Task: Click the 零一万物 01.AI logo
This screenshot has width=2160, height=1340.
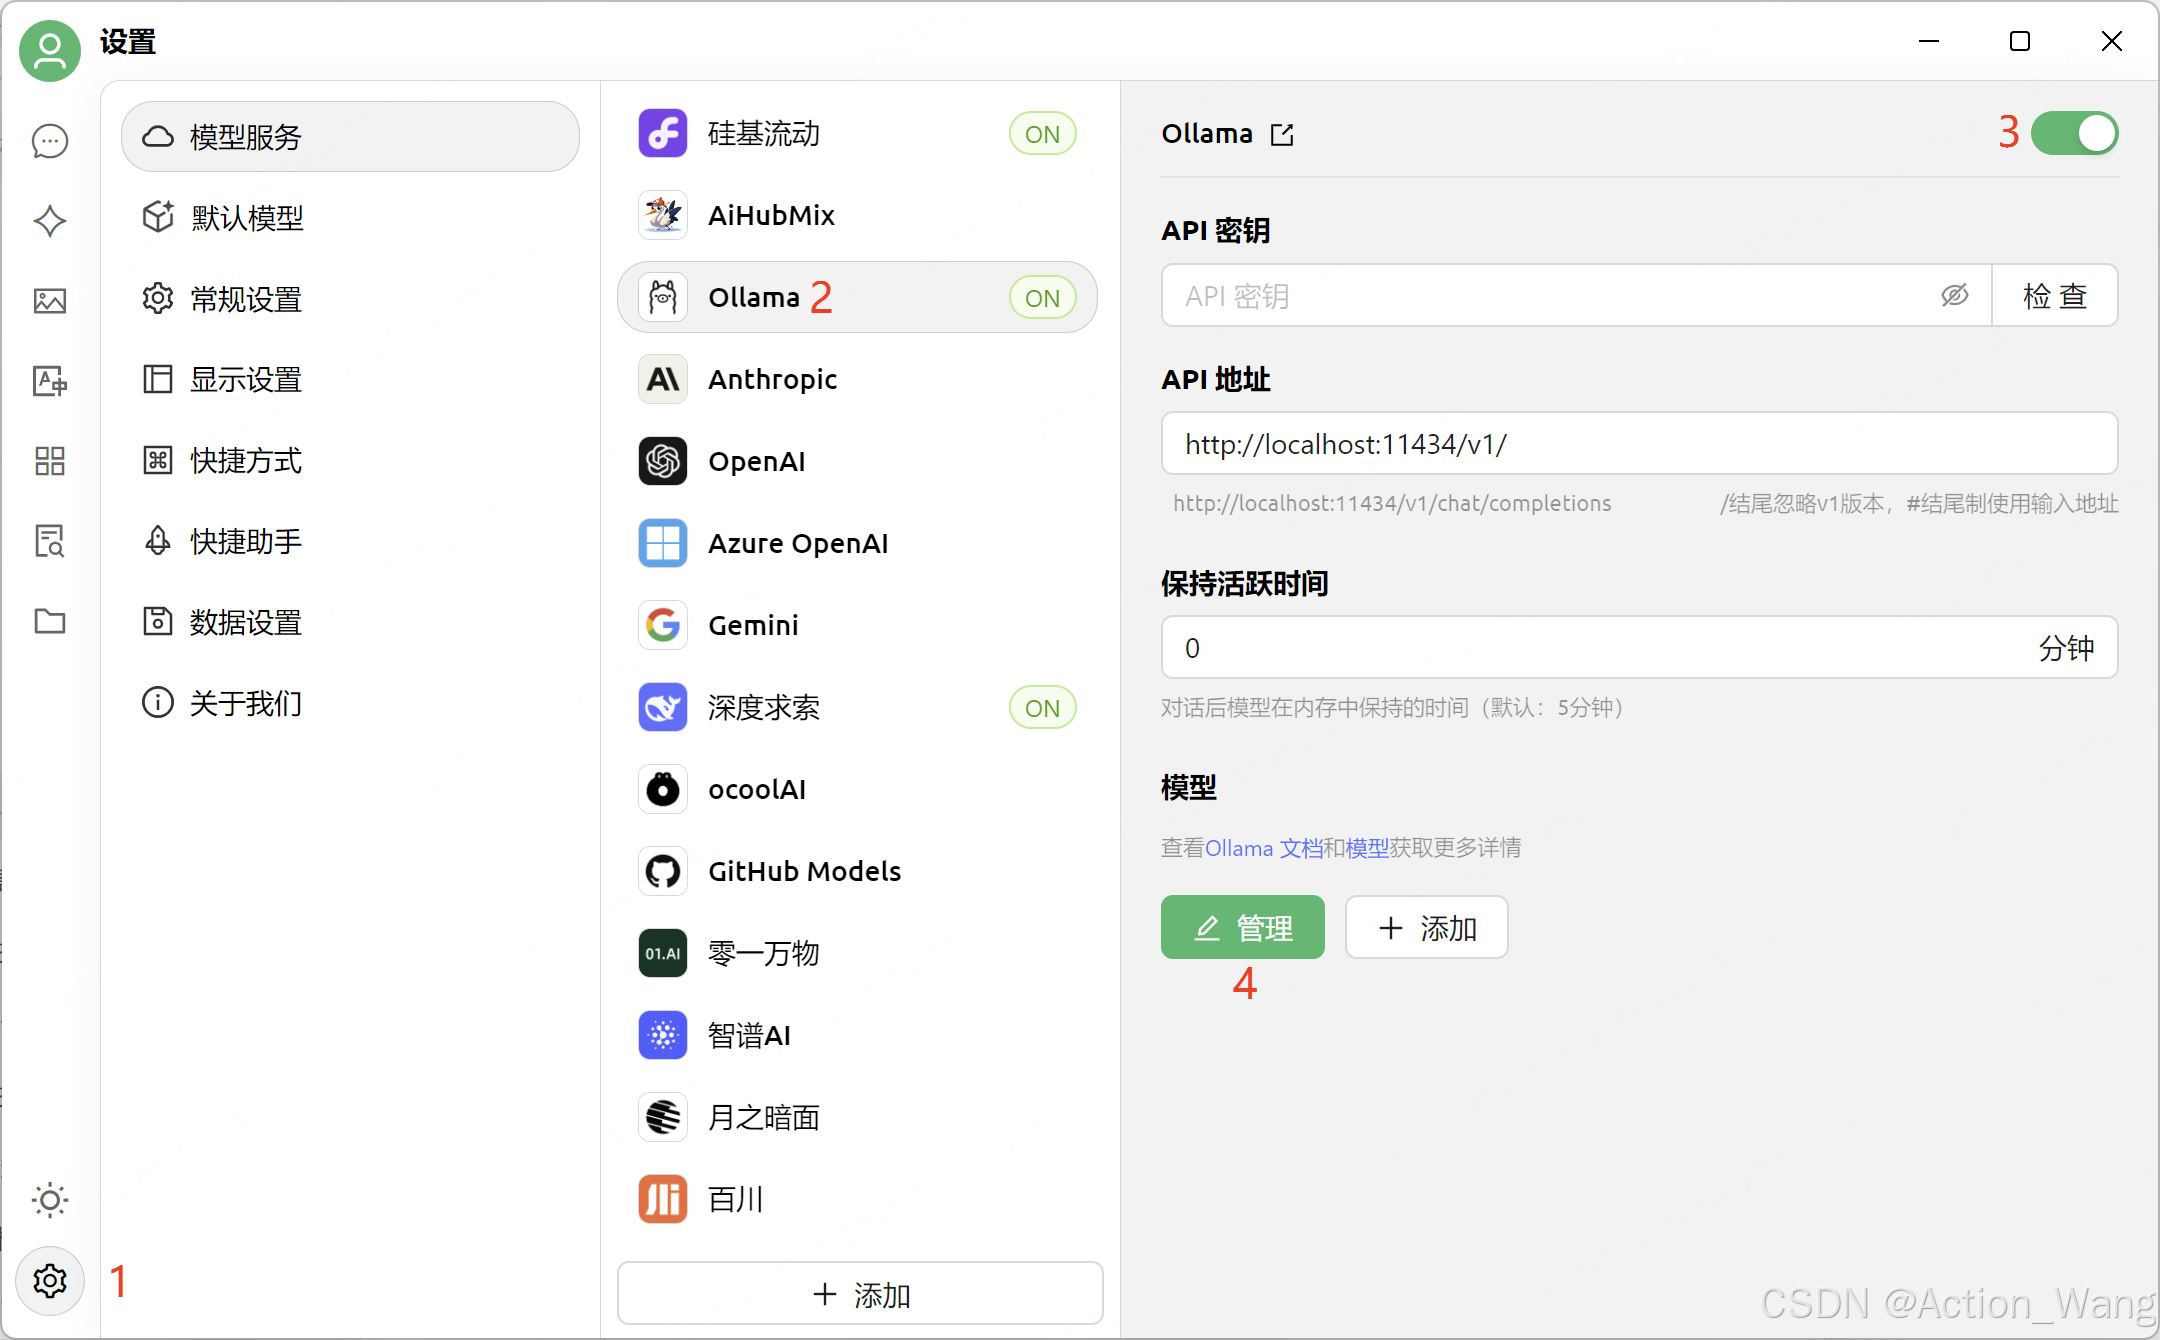Action: point(663,954)
